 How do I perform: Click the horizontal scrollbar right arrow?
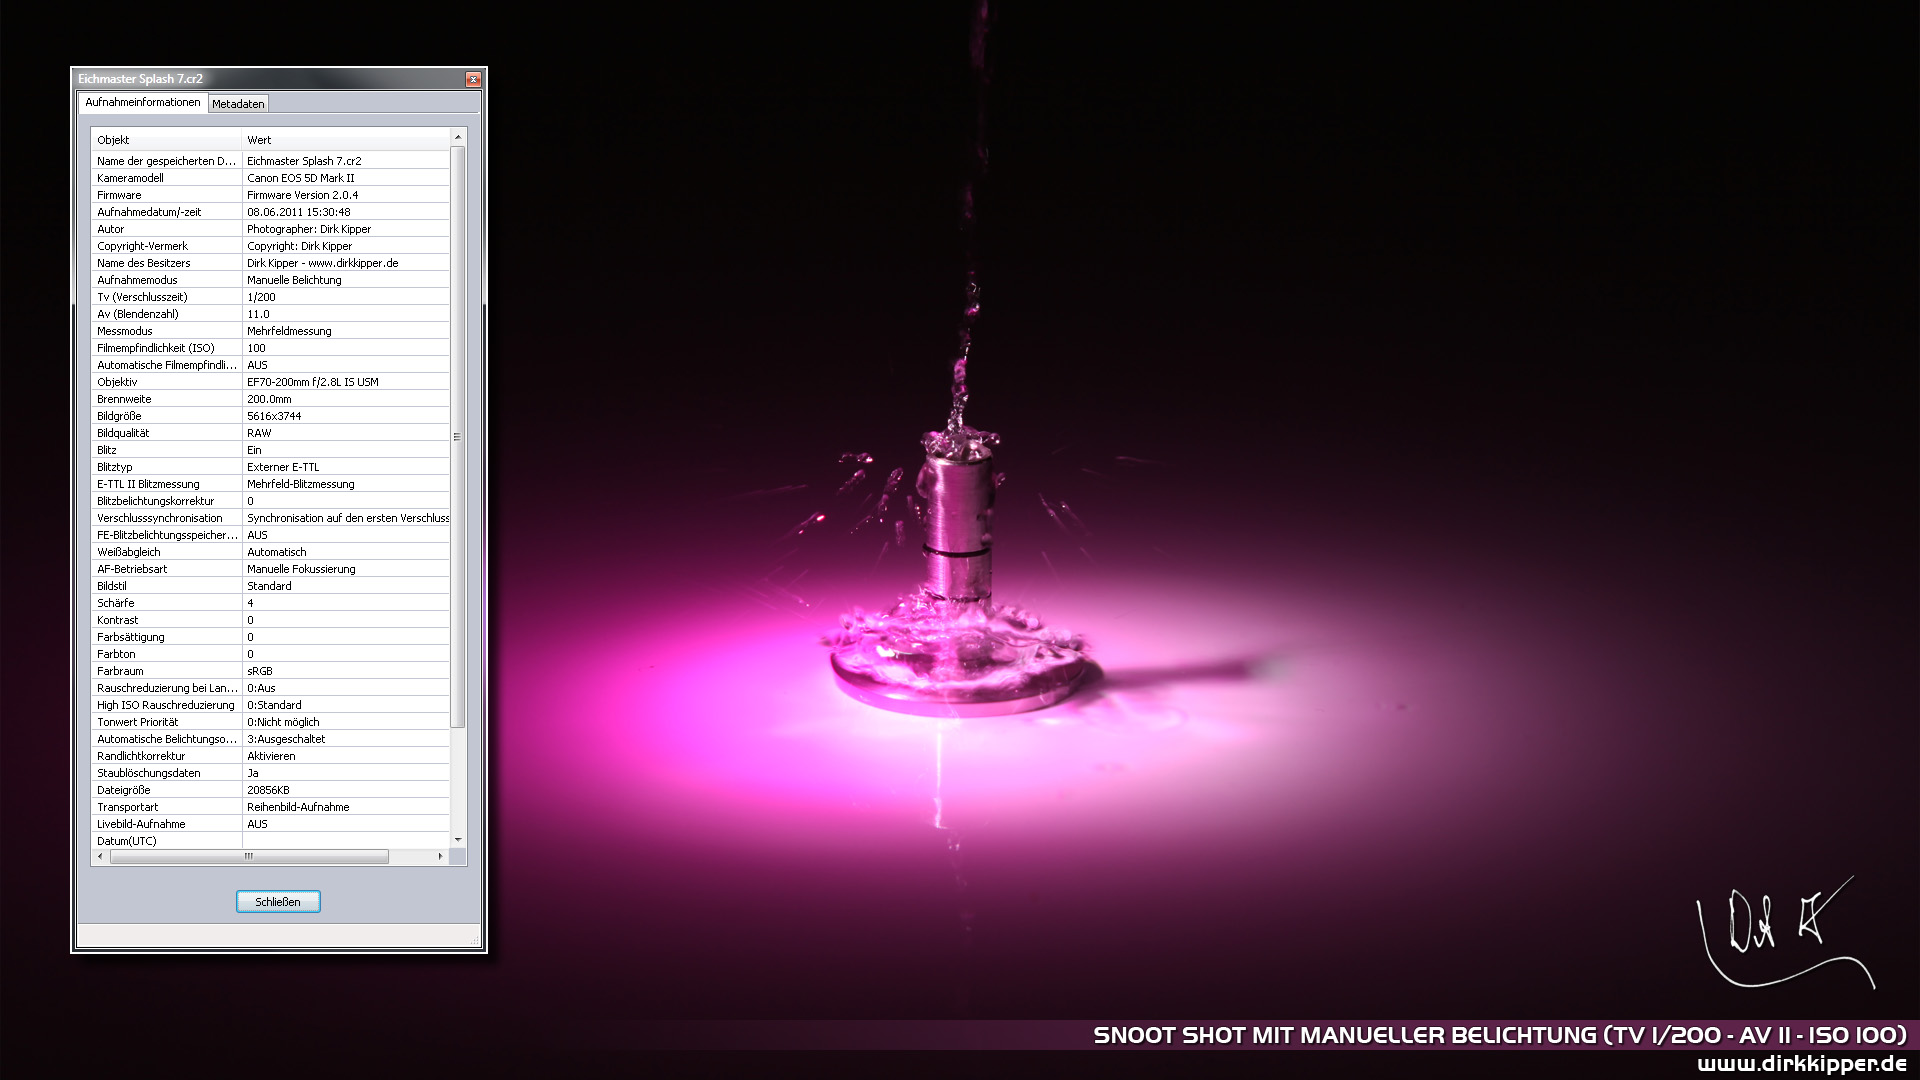440,857
